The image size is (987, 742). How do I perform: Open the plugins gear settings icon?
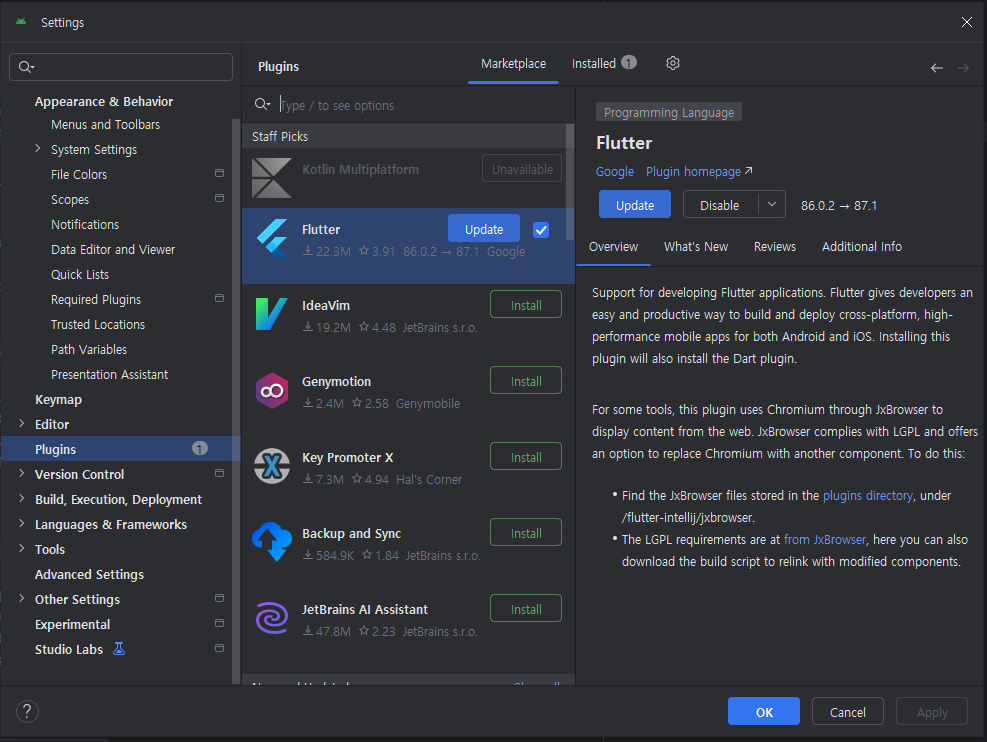(x=673, y=64)
